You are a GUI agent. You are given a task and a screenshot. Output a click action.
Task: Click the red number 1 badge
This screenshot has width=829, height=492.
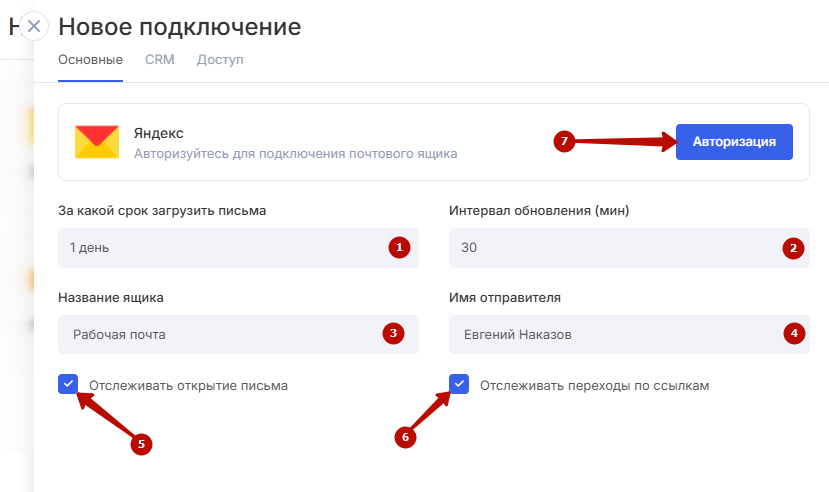click(x=399, y=247)
